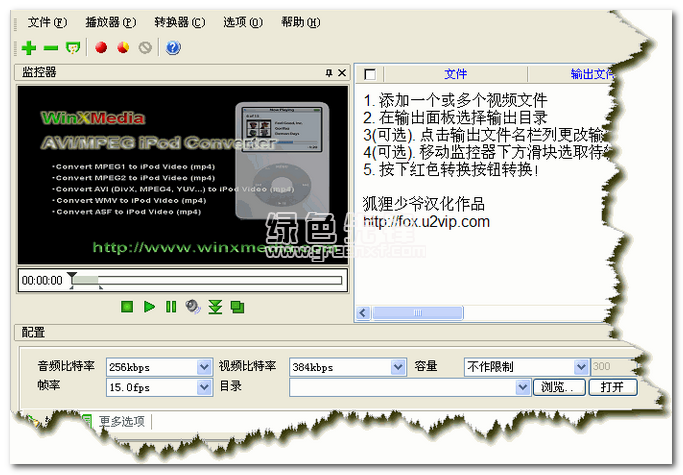Click the green down-arrows player icon

pos(215,307)
